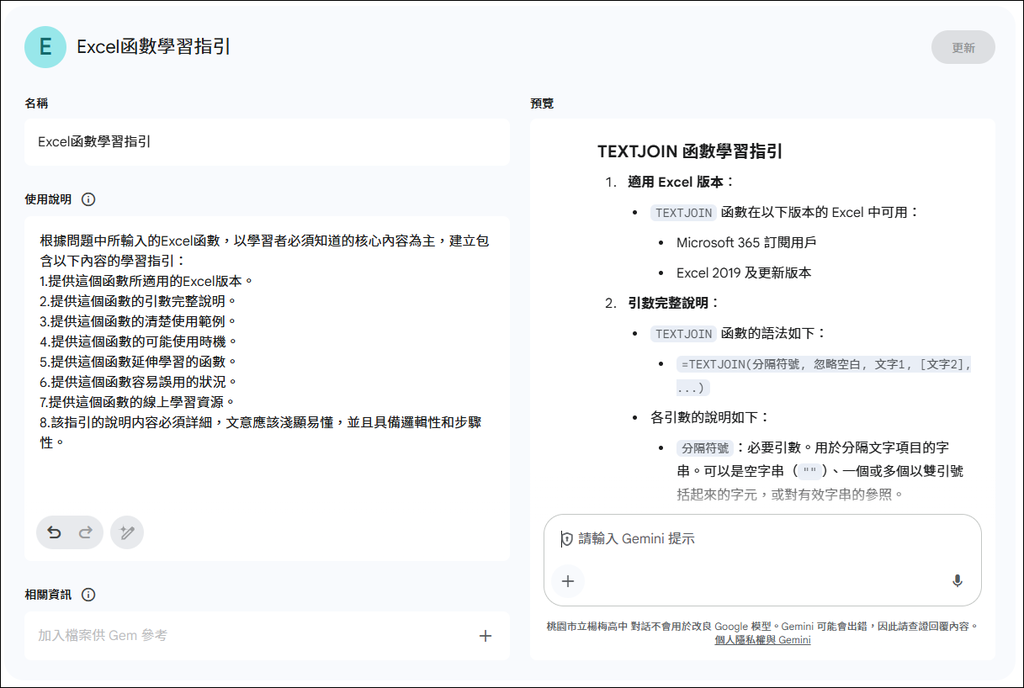Click the undo arrow in instructions editor
Image resolution: width=1024 pixels, height=688 pixels.
(x=54, y=533)
